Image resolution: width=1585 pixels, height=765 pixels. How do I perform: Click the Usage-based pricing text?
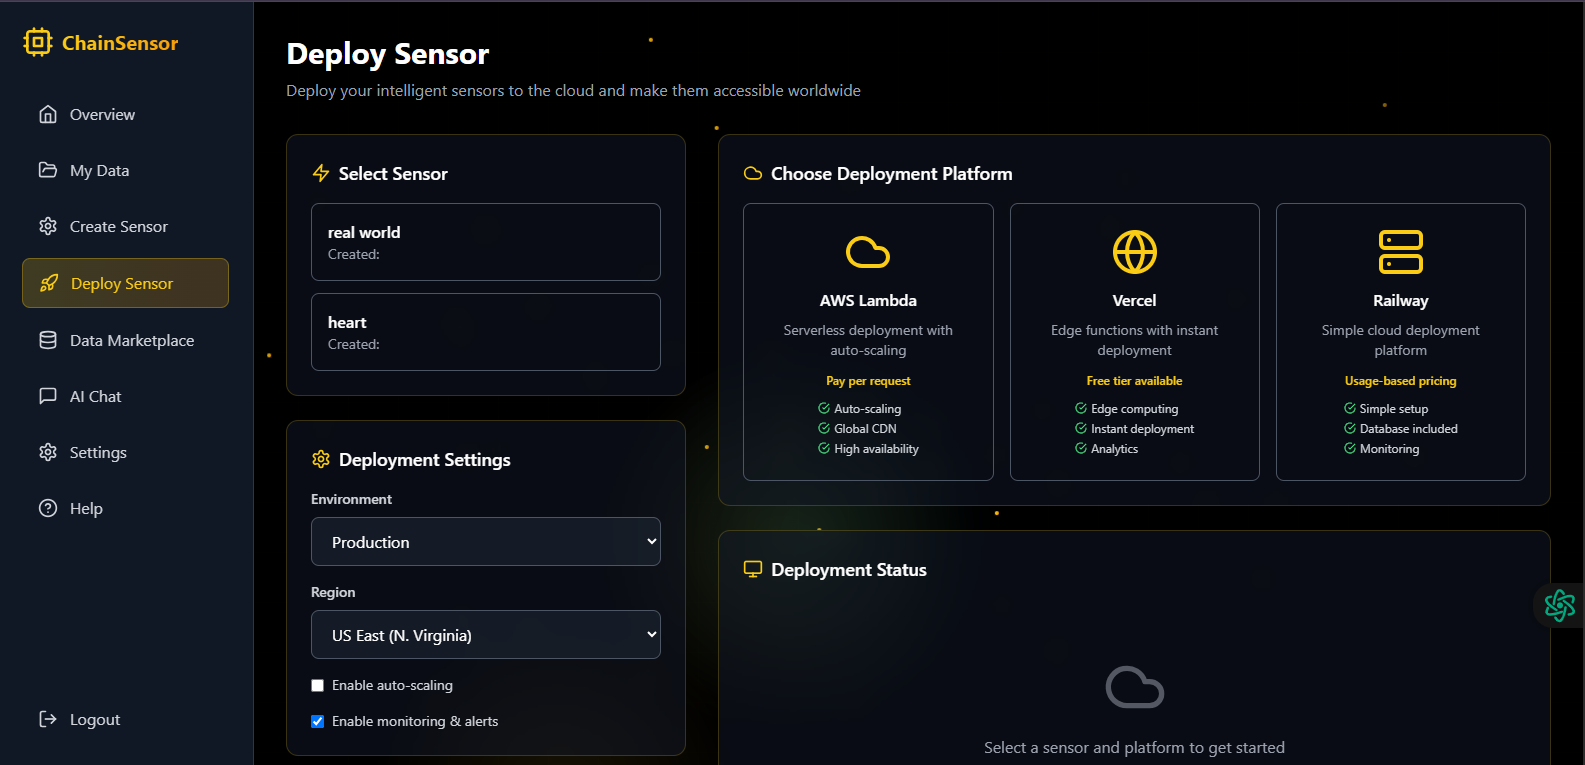coord(1401,381)
